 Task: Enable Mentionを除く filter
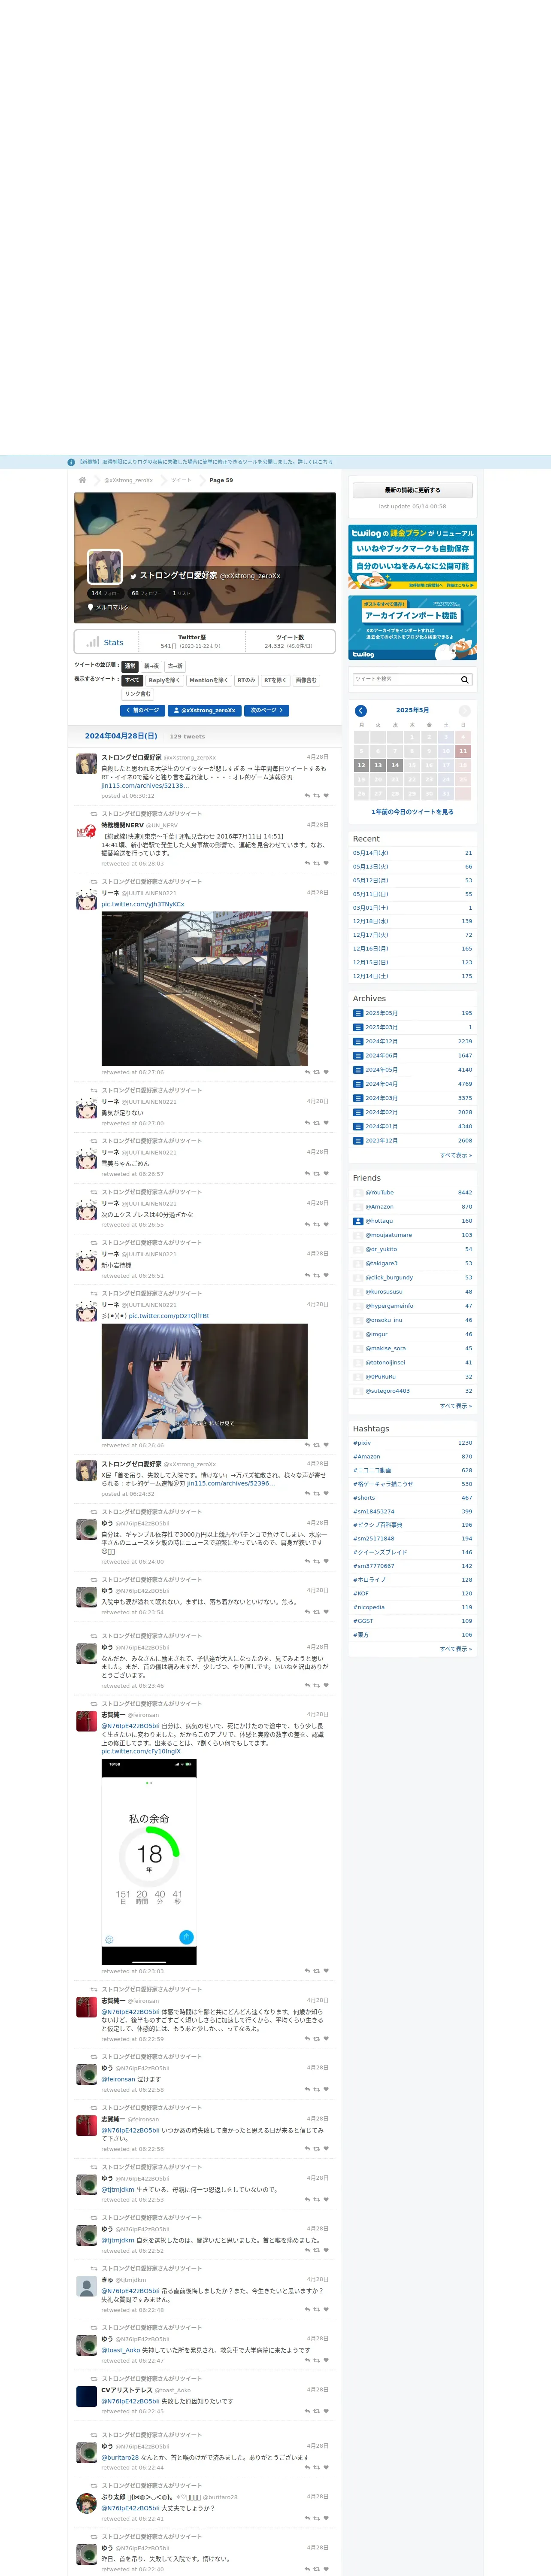click(x=209, y=680)
